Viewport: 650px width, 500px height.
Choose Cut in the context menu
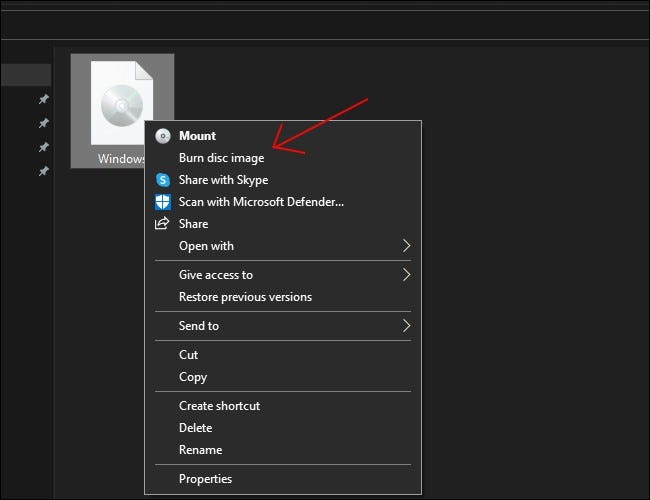188,355
